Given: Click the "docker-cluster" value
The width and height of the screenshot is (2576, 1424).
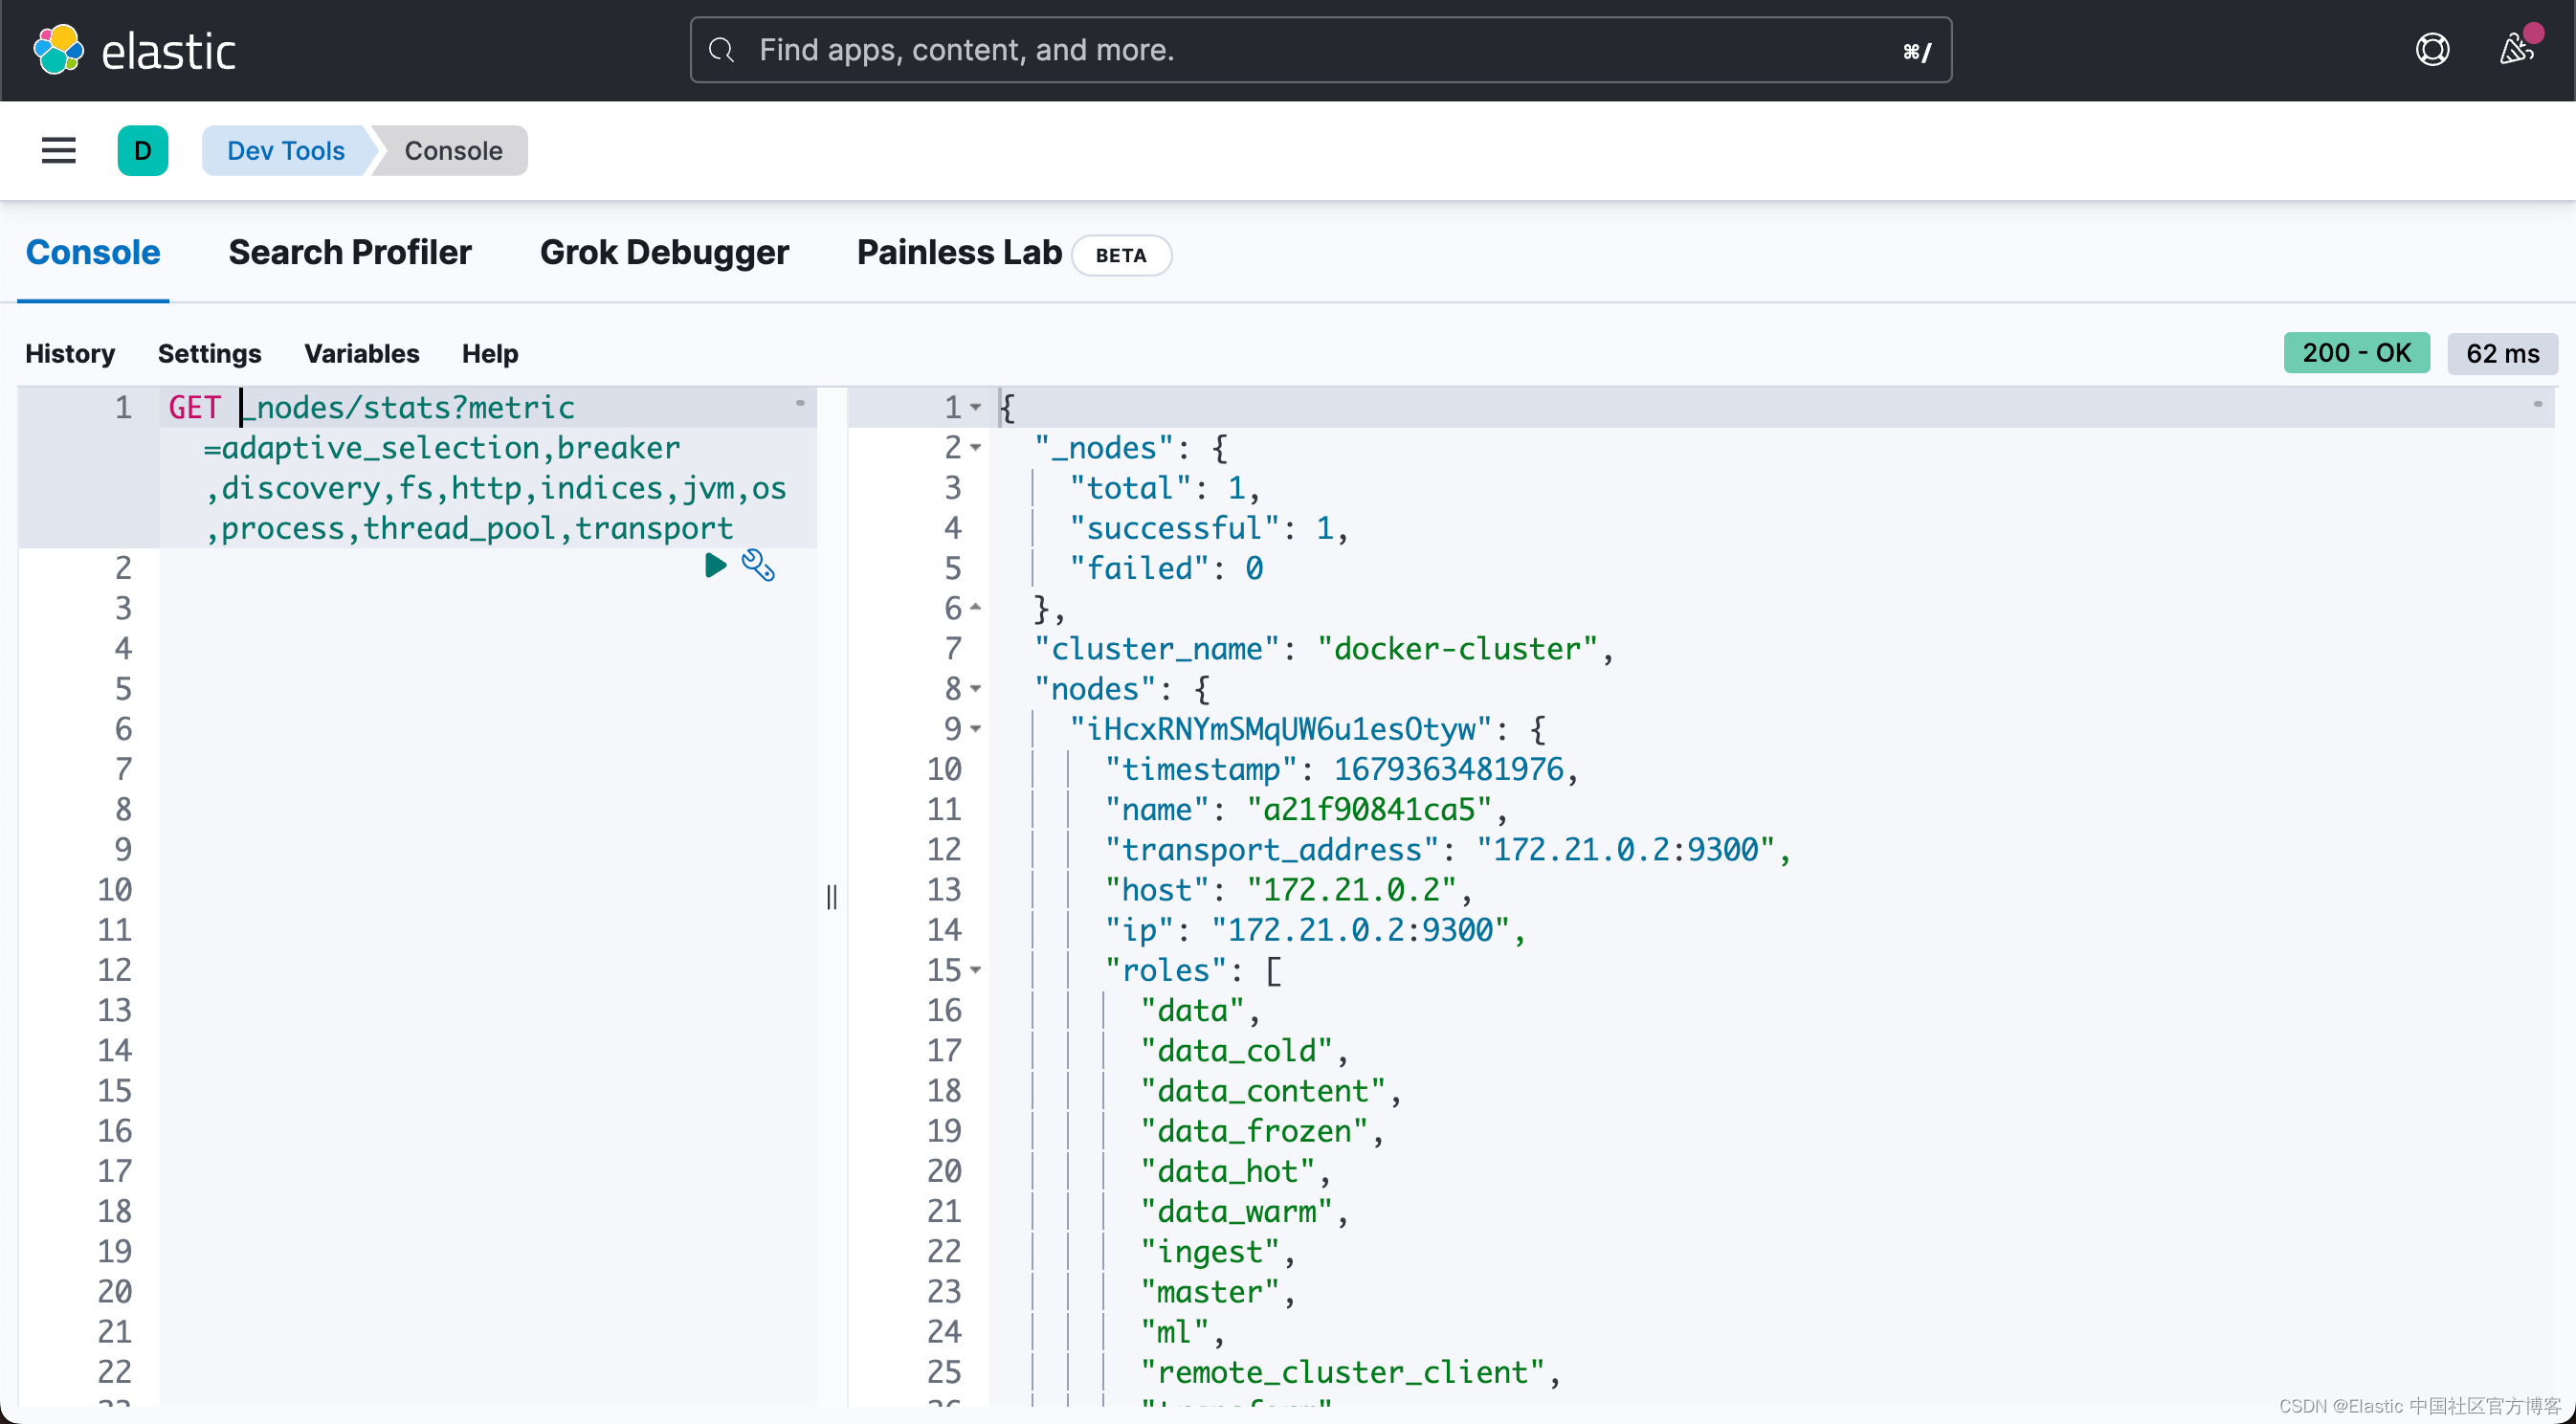Looking at the screenshot, I should pyautogui.click(x=1458, y=649).
